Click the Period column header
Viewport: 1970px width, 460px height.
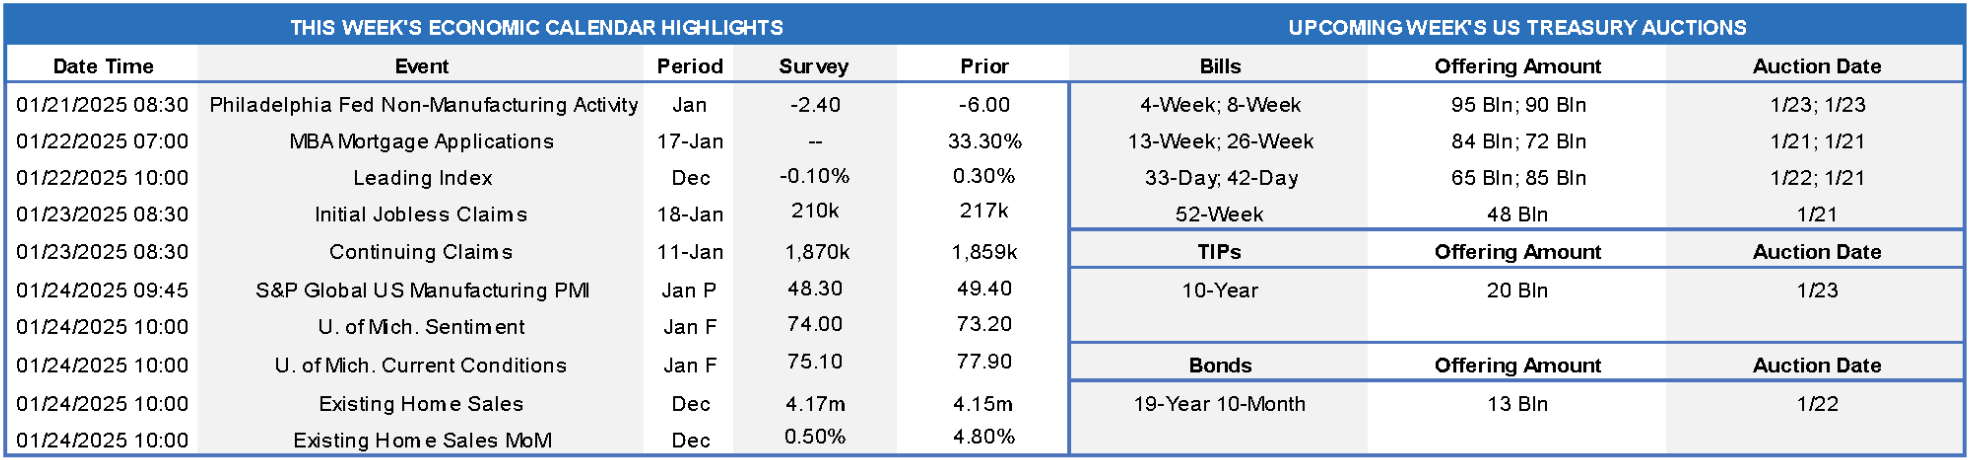click(689, 66)
